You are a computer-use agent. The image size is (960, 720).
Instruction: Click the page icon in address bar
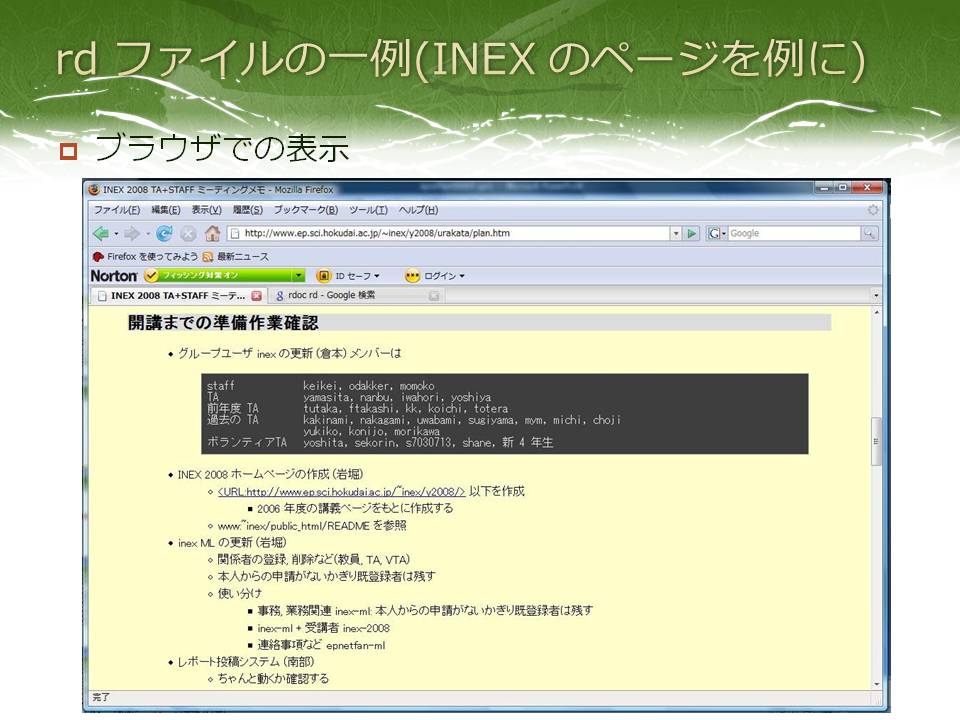(234, 233)
